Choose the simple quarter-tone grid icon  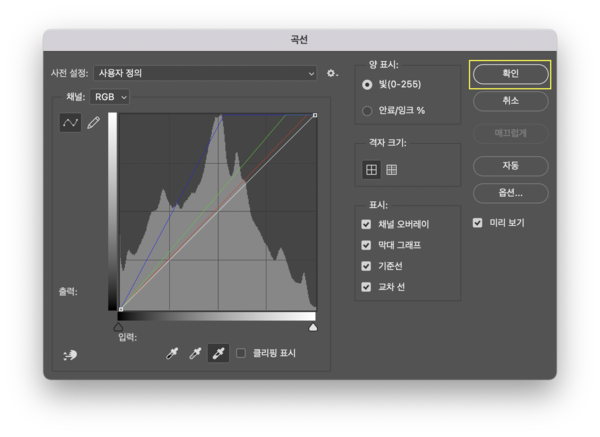click(371, 170)
